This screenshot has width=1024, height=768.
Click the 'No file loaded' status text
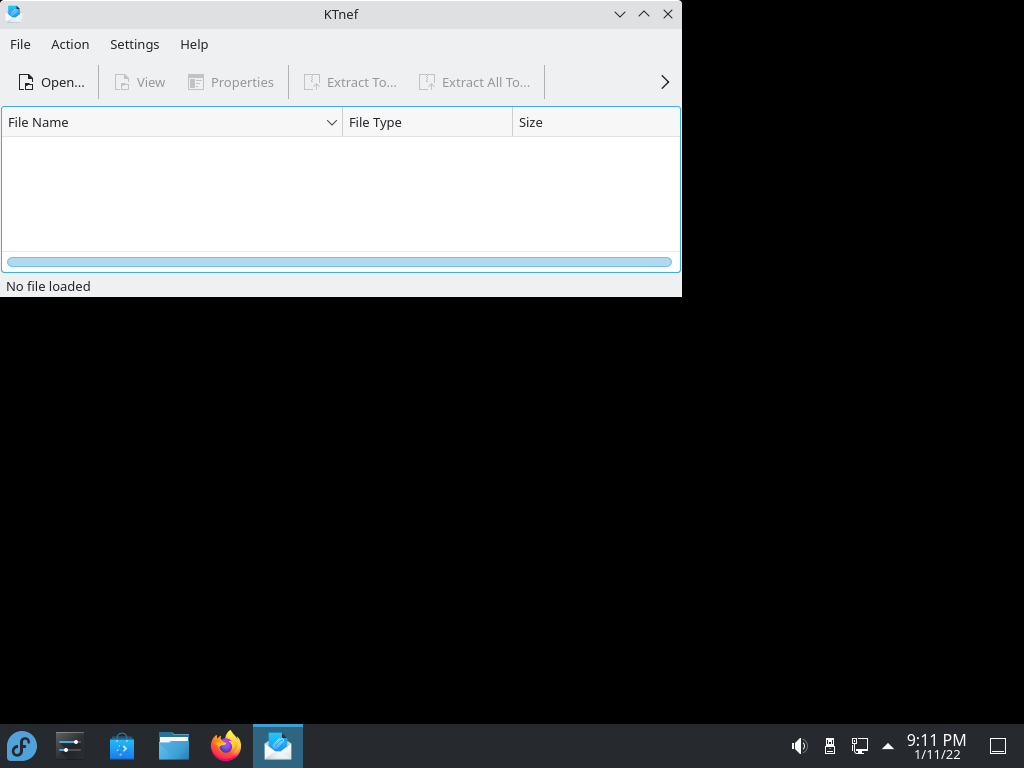pyautogui.click(x=48, y=286)
